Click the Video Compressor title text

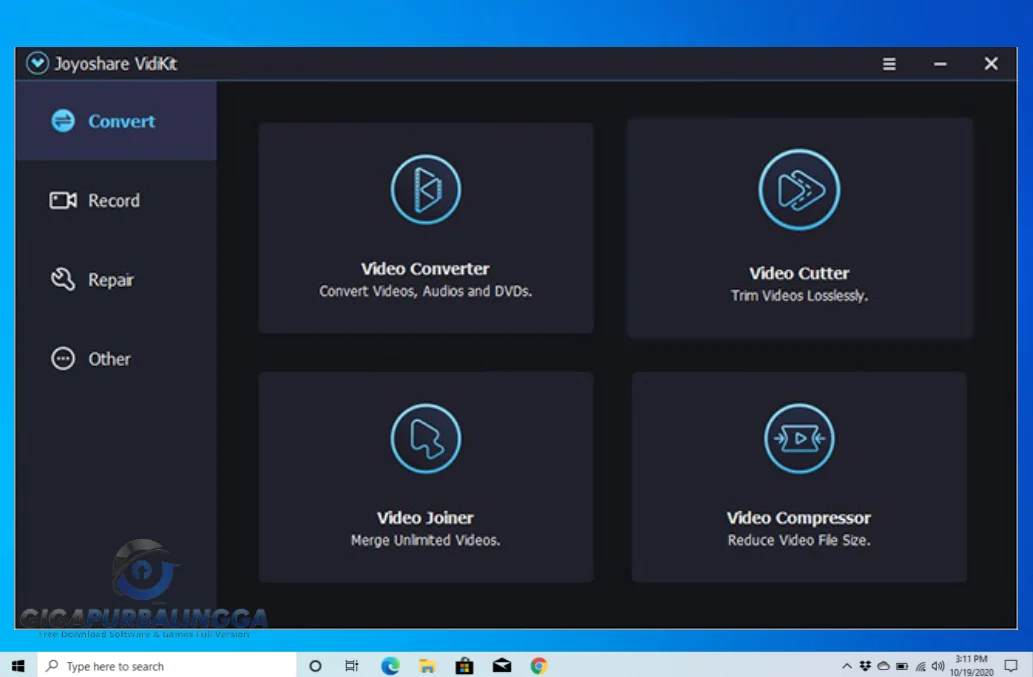coord(799,518)
